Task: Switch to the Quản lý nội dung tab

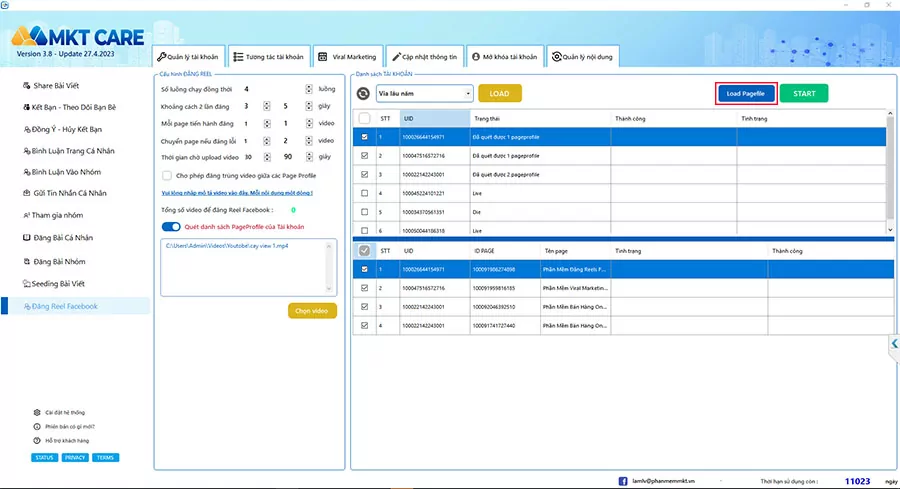Action: 583,56
